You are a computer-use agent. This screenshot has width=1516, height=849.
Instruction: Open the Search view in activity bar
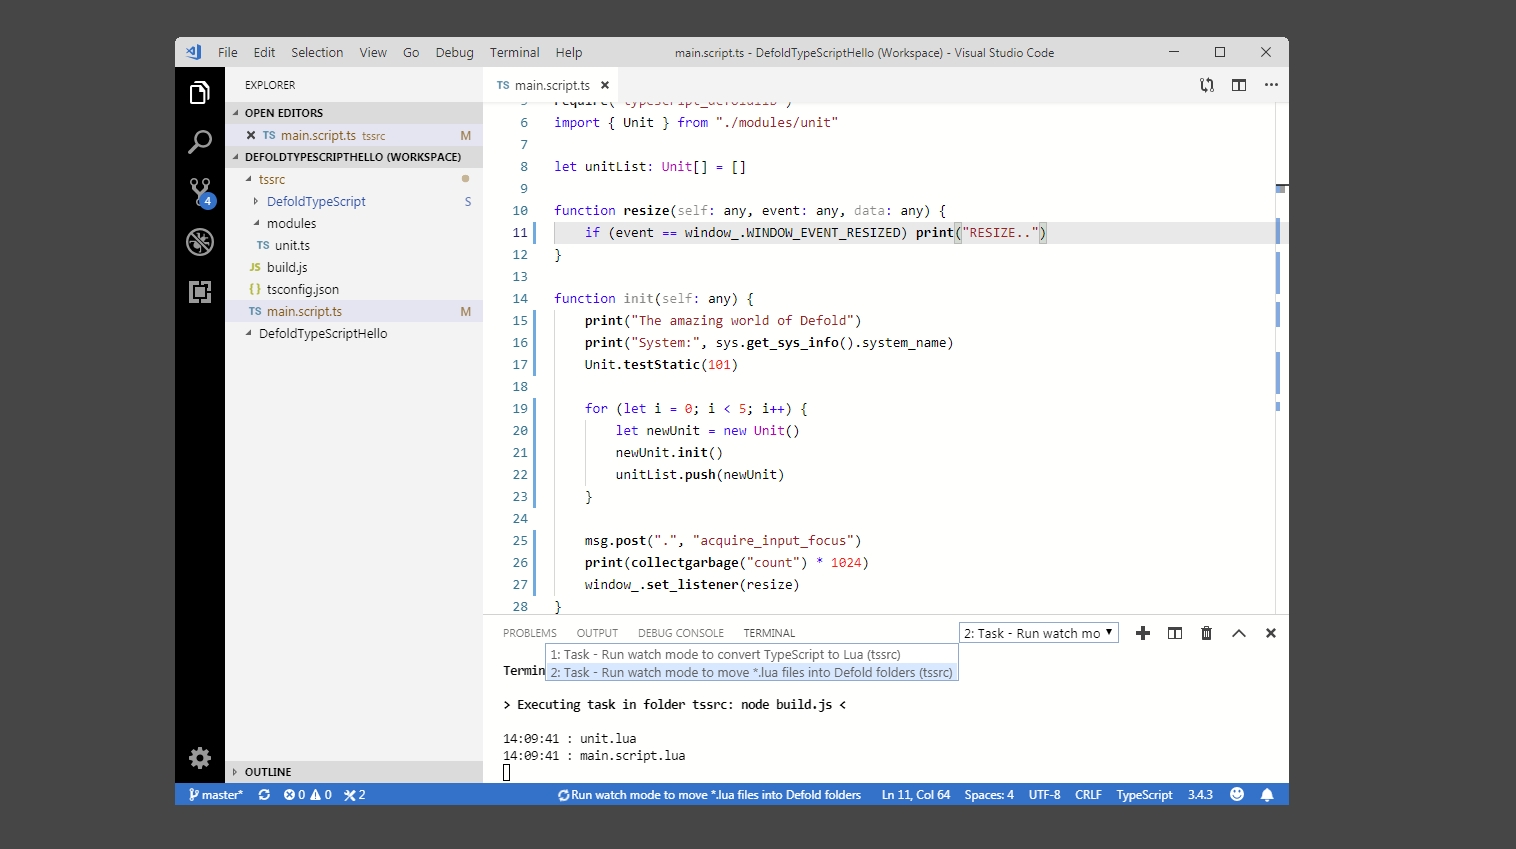coord(200,142)
